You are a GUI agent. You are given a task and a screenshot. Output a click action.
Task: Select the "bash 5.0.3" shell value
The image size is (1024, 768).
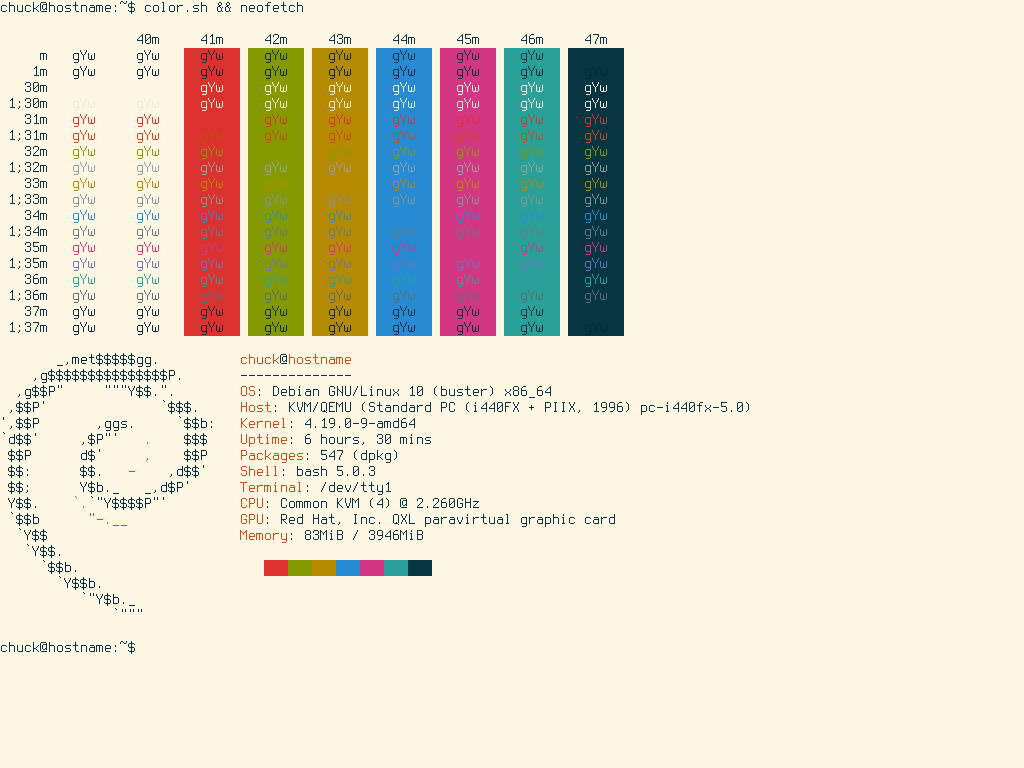(x=336, y=472)
